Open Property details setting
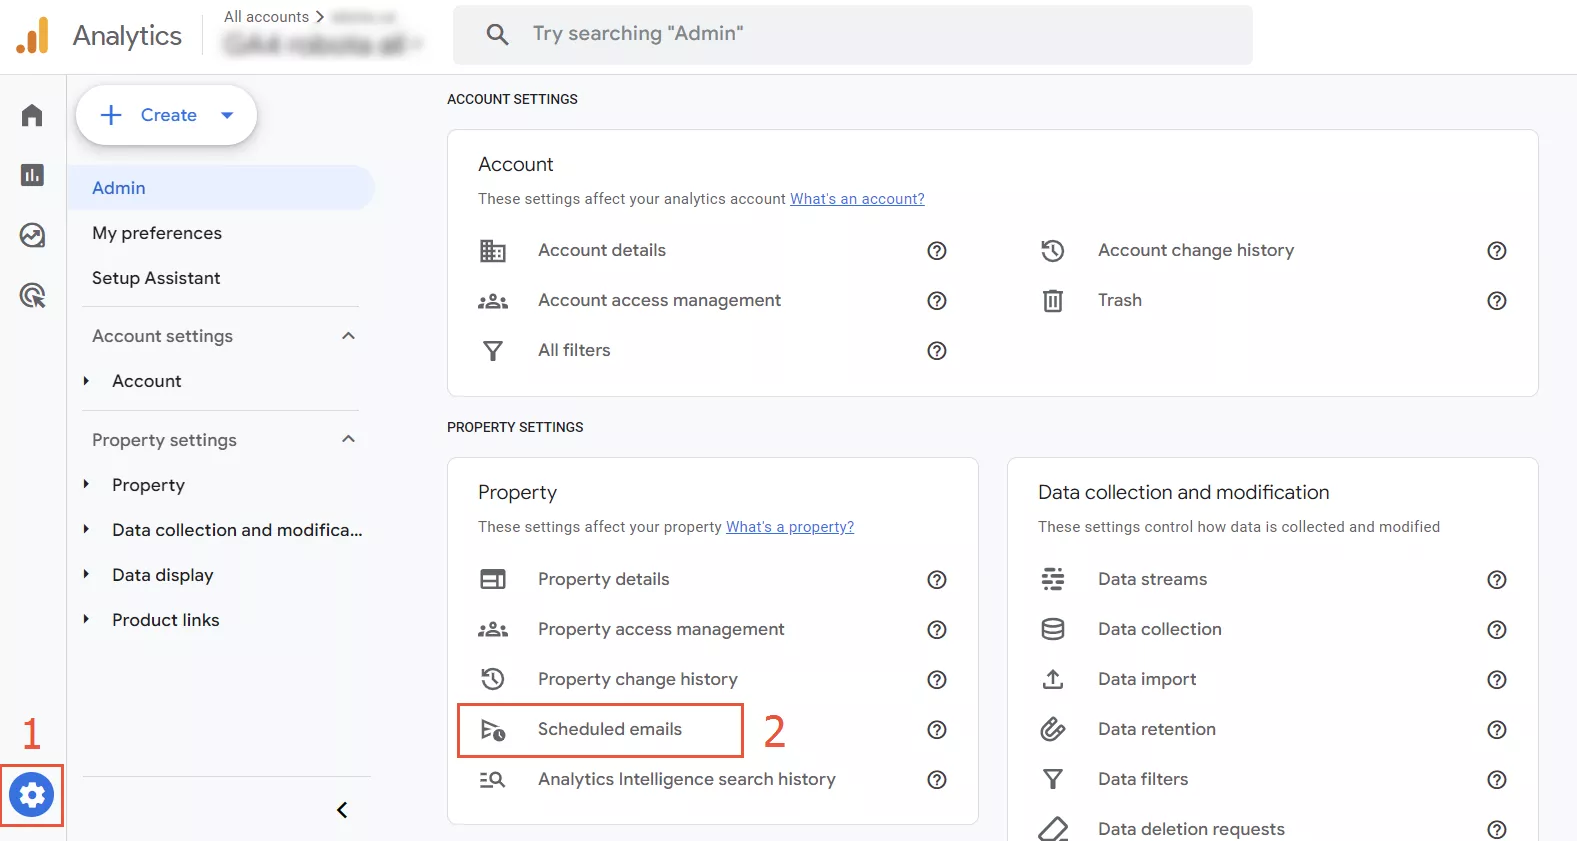Viewport: 1577px width, 841px height. point(604,579)
